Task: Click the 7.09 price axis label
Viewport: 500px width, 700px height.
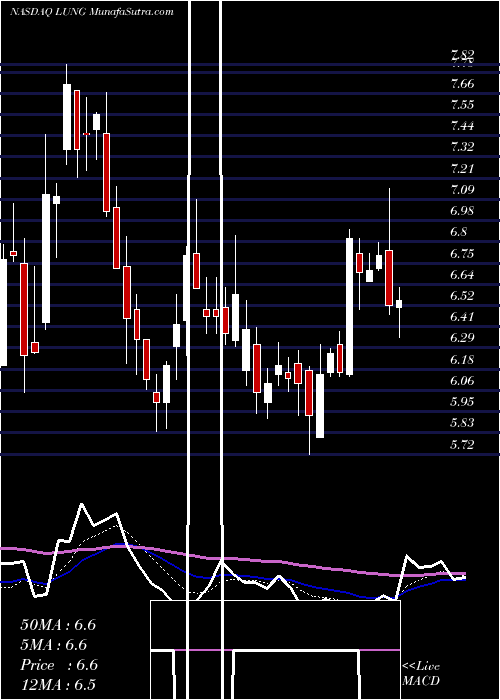Action: (x=462, y=190)
